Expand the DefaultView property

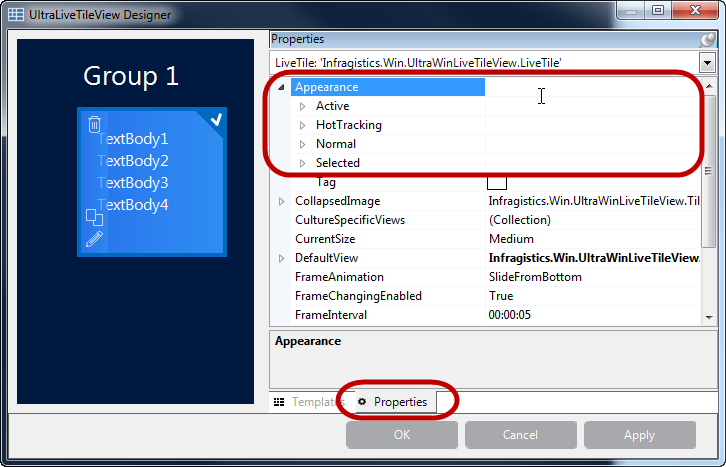pos(281,258)
